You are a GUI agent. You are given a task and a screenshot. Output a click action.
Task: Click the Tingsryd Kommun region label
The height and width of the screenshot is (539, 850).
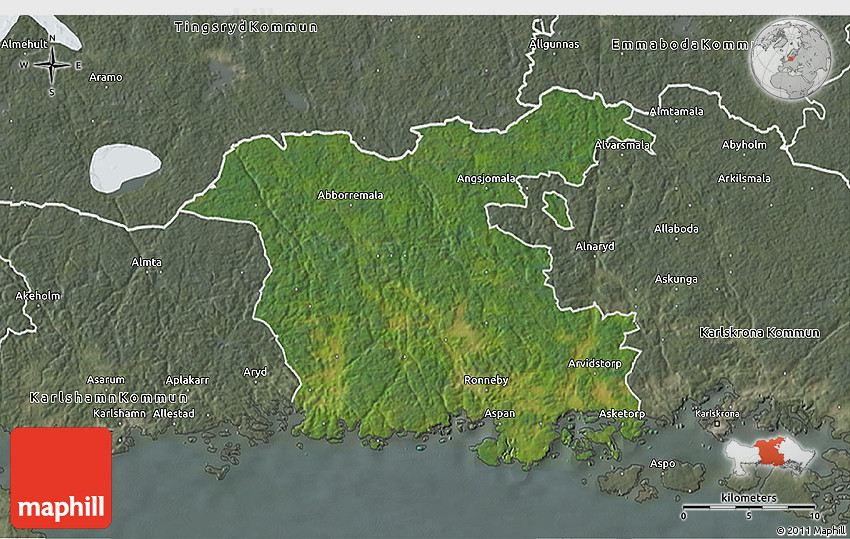(x=246, y=27)
